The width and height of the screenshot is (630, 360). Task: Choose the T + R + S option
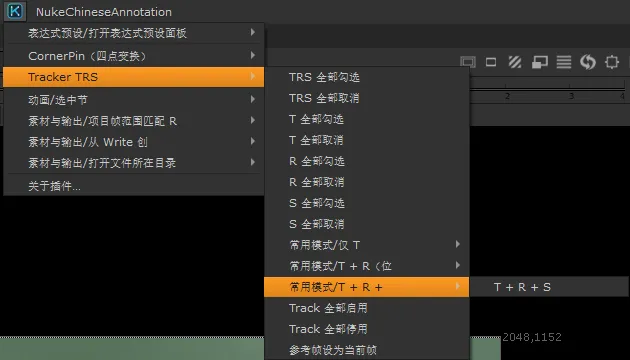[x=550, y=287]
